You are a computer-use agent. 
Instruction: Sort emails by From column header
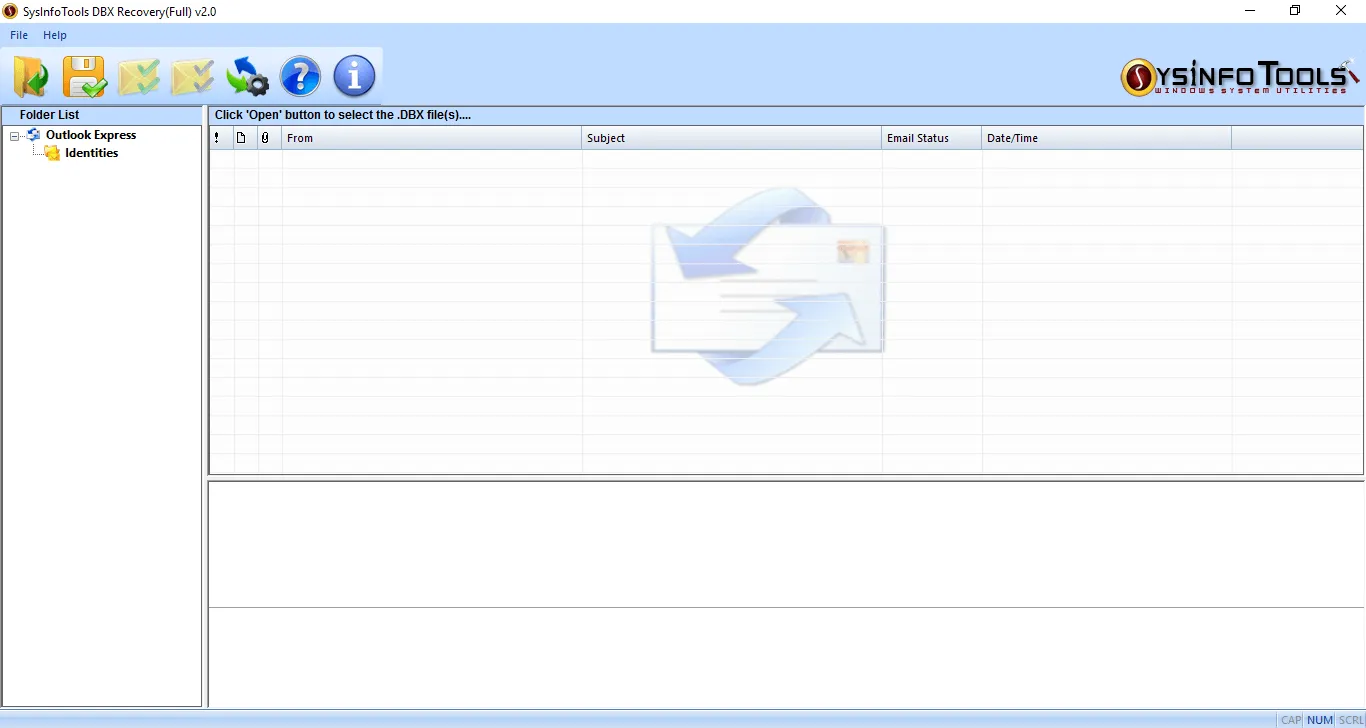point(432,138)
